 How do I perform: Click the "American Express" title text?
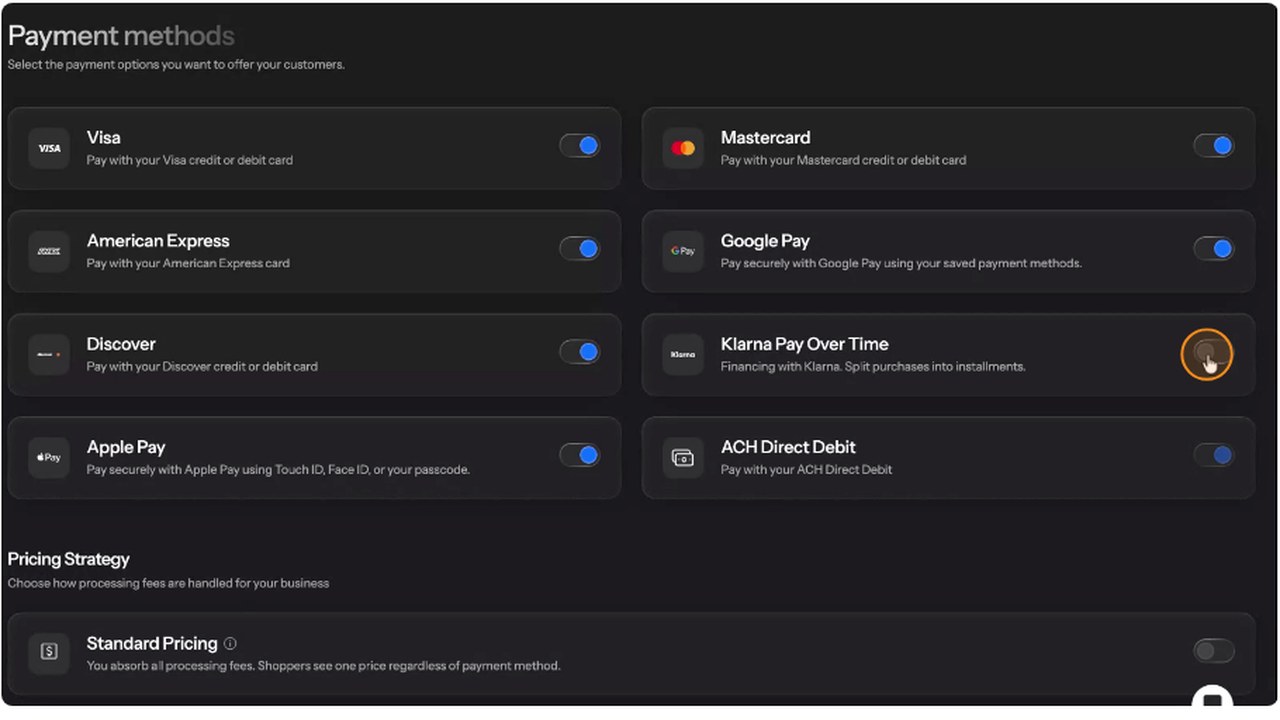158,241
